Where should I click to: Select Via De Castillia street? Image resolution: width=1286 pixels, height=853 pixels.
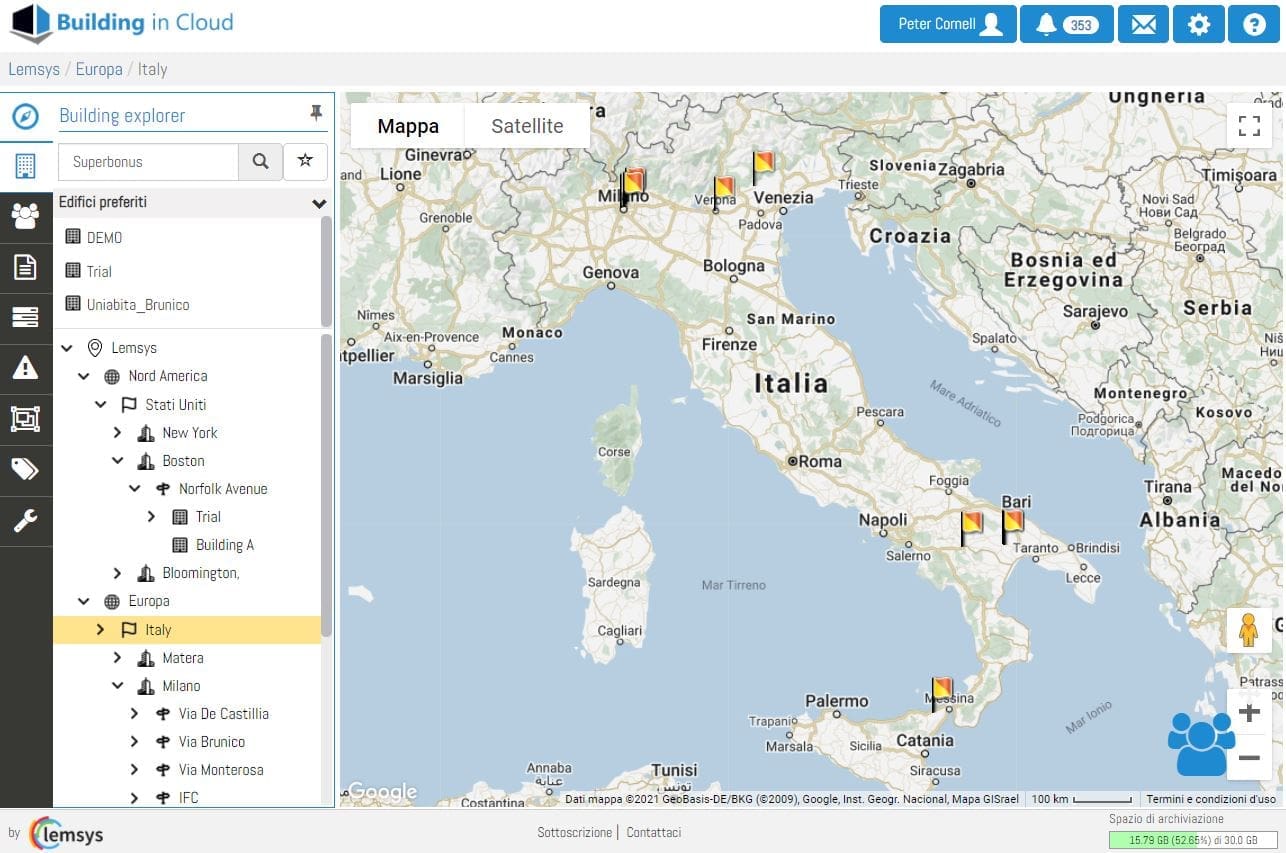pos(224,714)
